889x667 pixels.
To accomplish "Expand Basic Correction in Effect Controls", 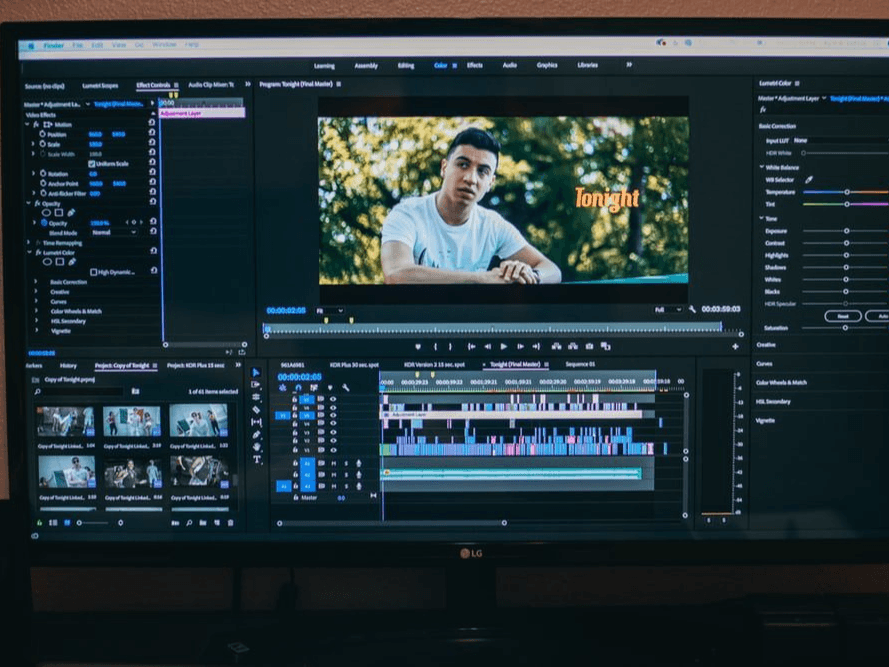I will click(37, 282).
